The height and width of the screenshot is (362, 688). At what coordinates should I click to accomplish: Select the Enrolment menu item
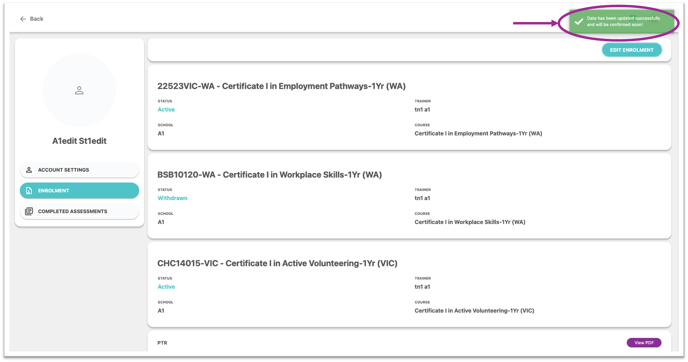click(x=79, y=190)
